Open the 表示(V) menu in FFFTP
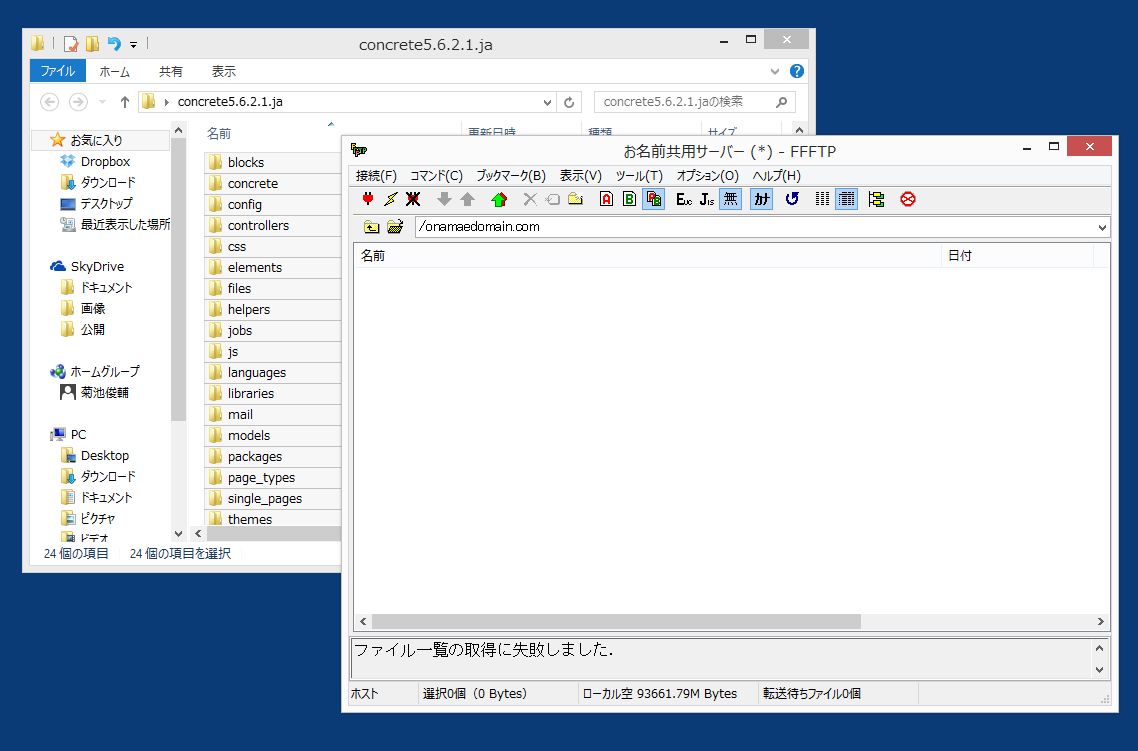 [x=581, y=176]
